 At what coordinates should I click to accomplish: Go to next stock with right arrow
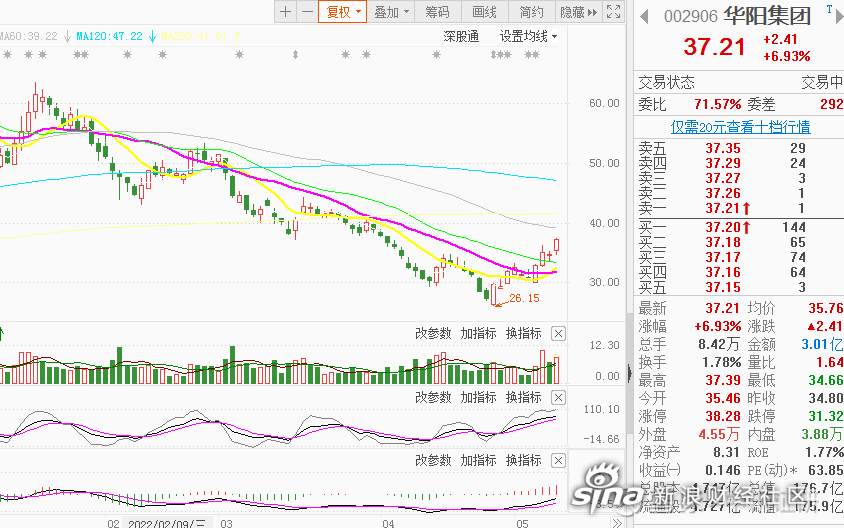[839, 17]
